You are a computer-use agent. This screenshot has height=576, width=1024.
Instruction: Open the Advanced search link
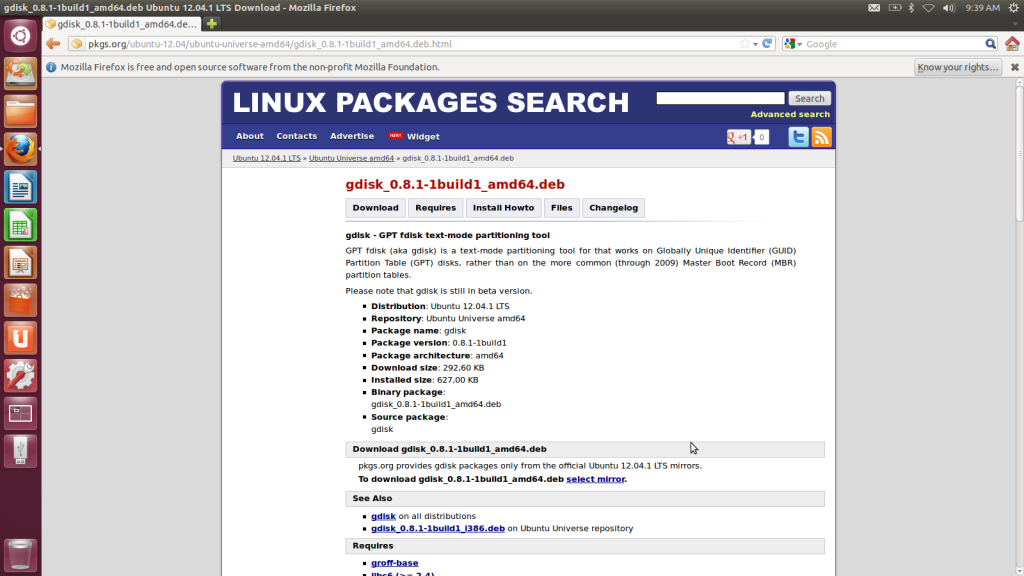[790, 114]
